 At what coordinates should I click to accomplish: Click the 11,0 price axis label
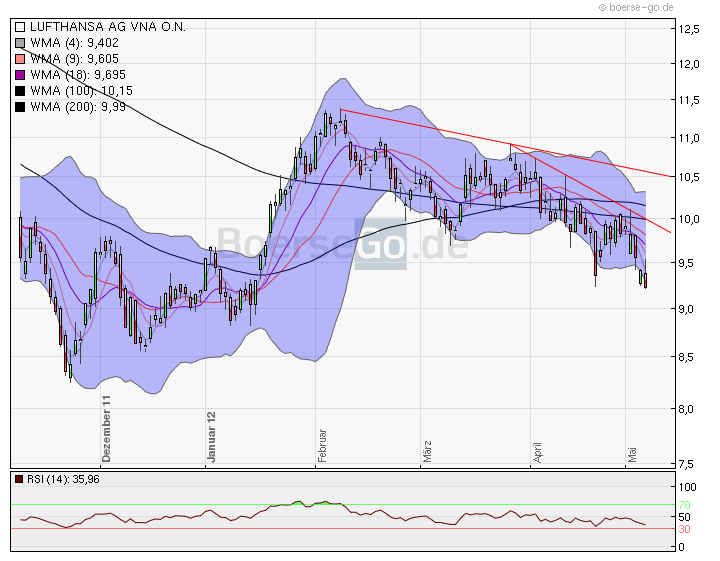(689, 138)
